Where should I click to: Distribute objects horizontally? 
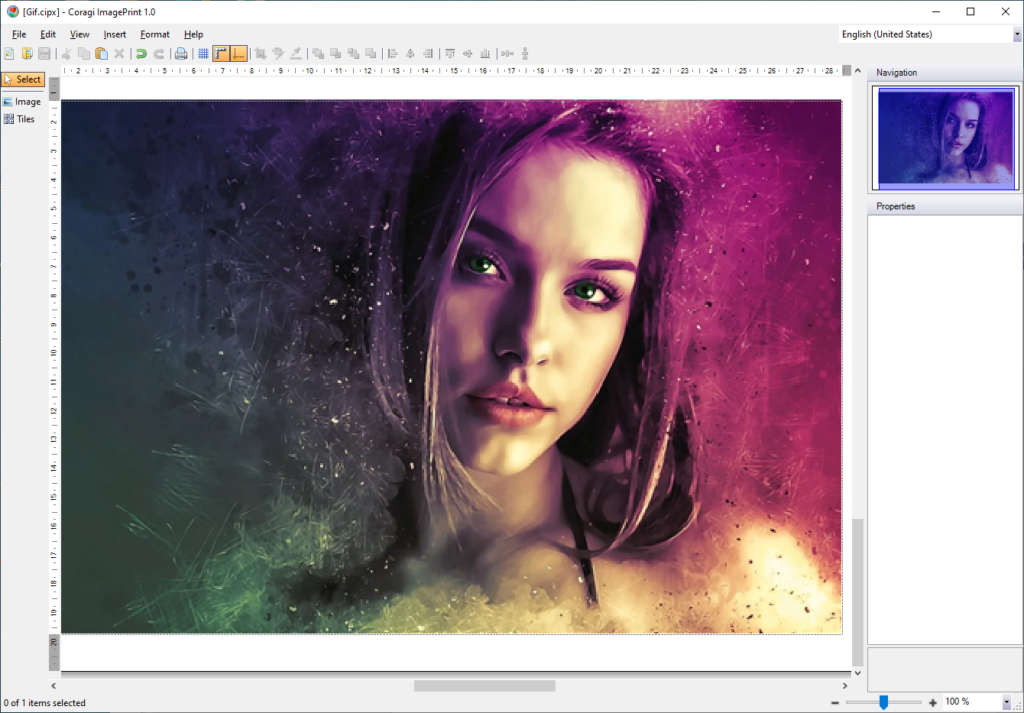tap(507, 53)
